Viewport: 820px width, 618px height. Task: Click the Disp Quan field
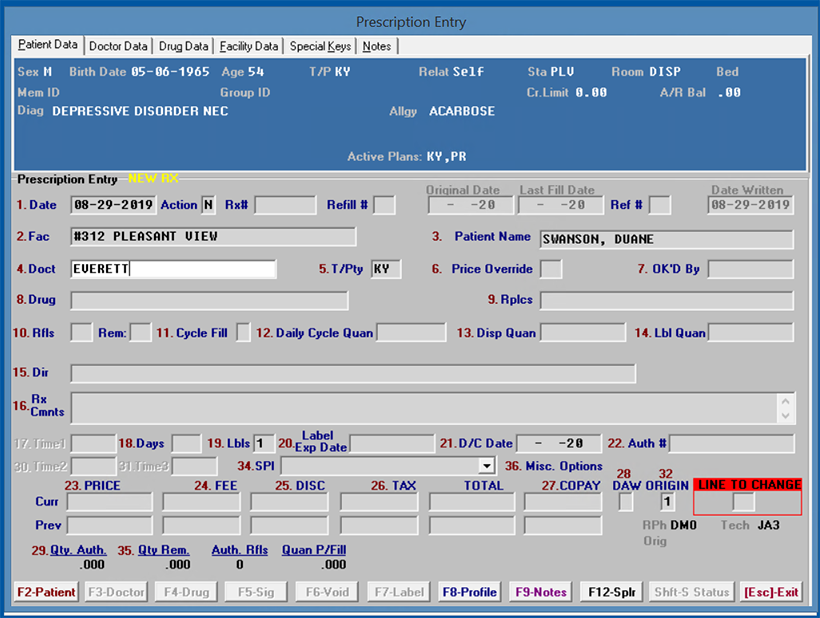(x=582, y=333)
